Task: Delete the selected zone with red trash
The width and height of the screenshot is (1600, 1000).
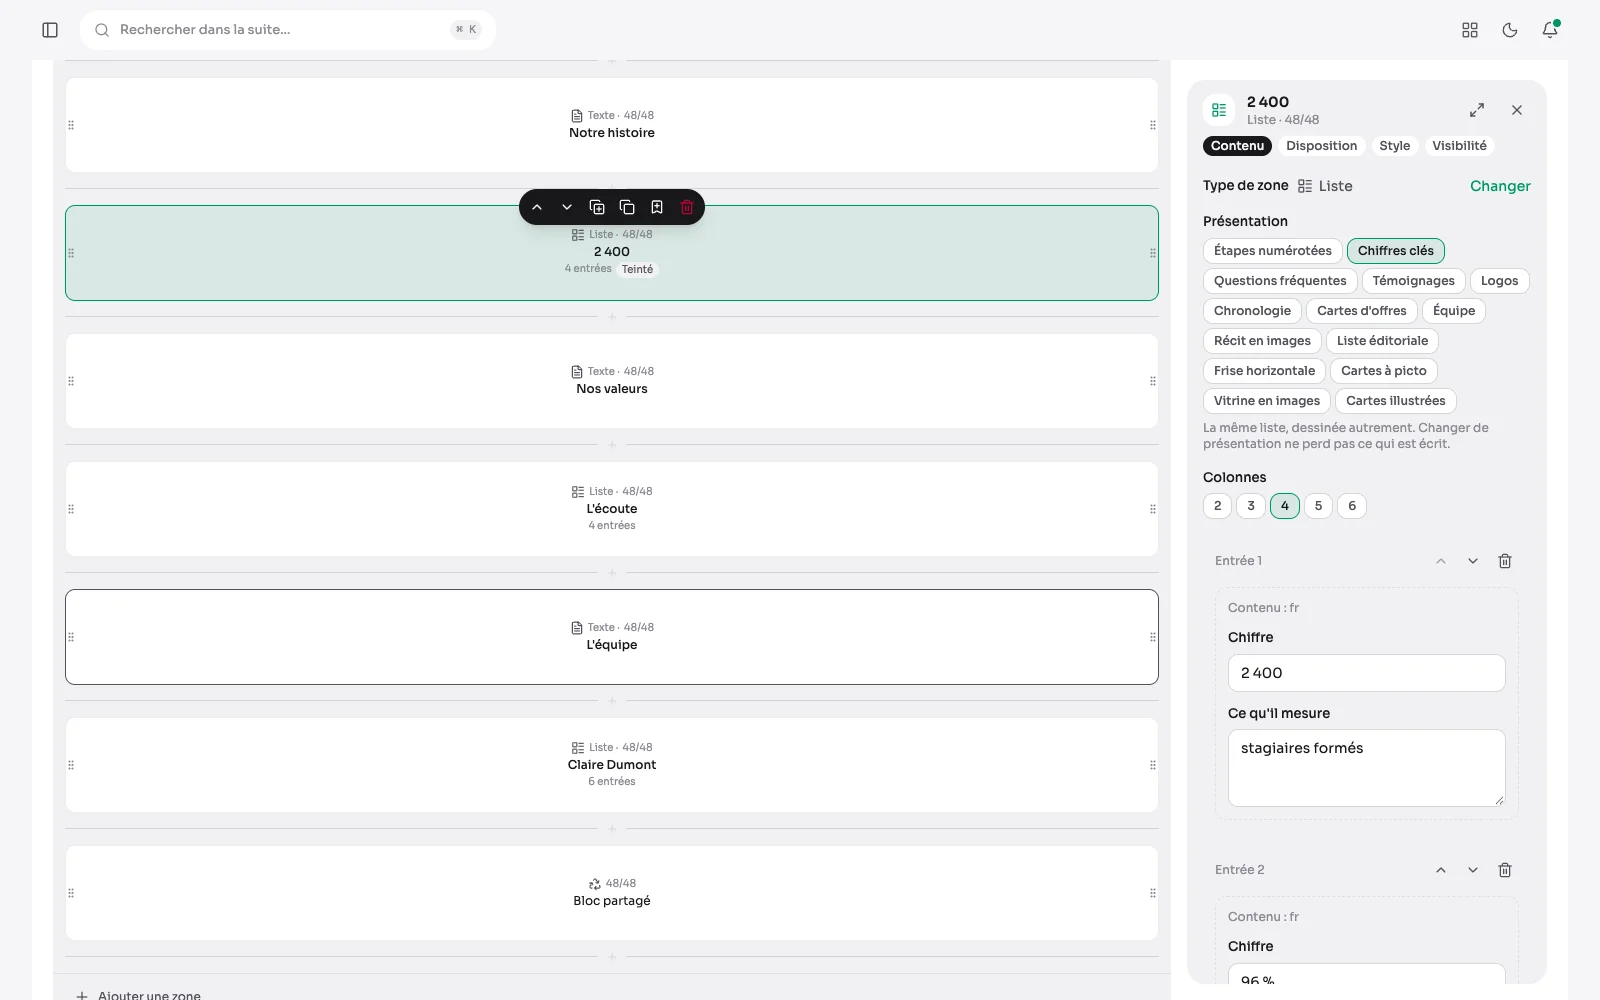Action: coord(687,207)
